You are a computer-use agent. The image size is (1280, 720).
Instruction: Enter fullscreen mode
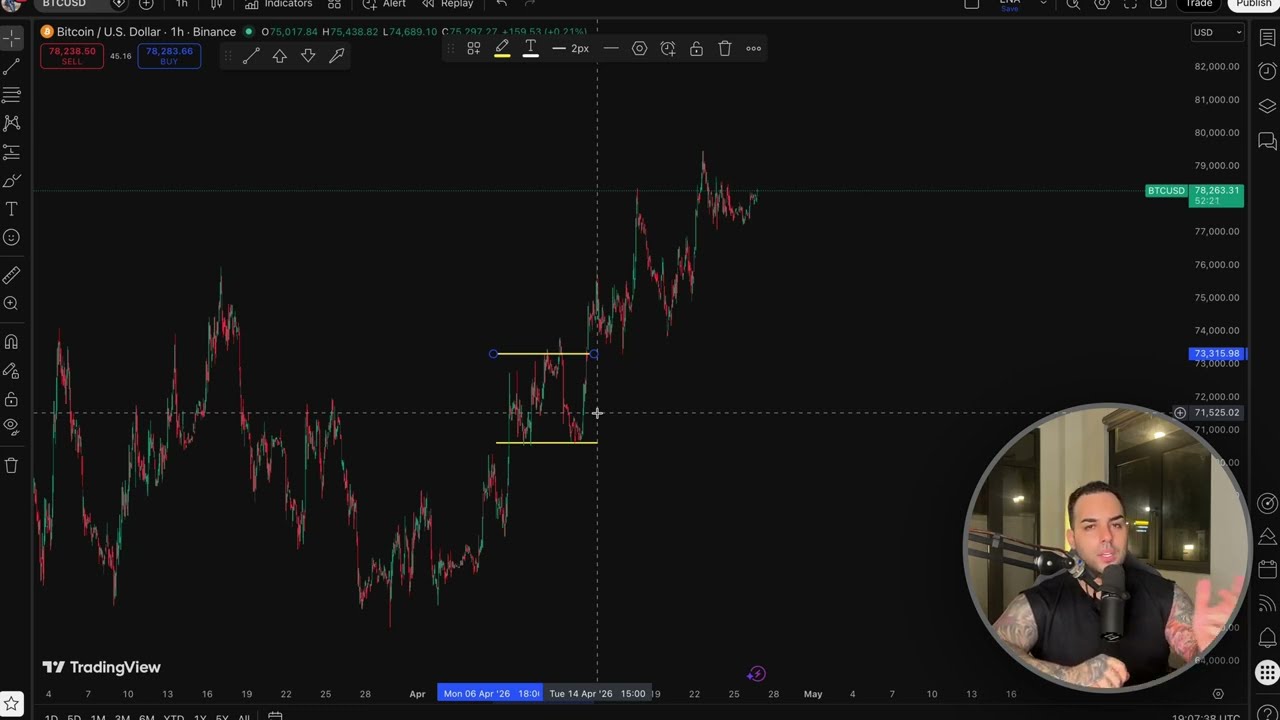coord(1130,4)
